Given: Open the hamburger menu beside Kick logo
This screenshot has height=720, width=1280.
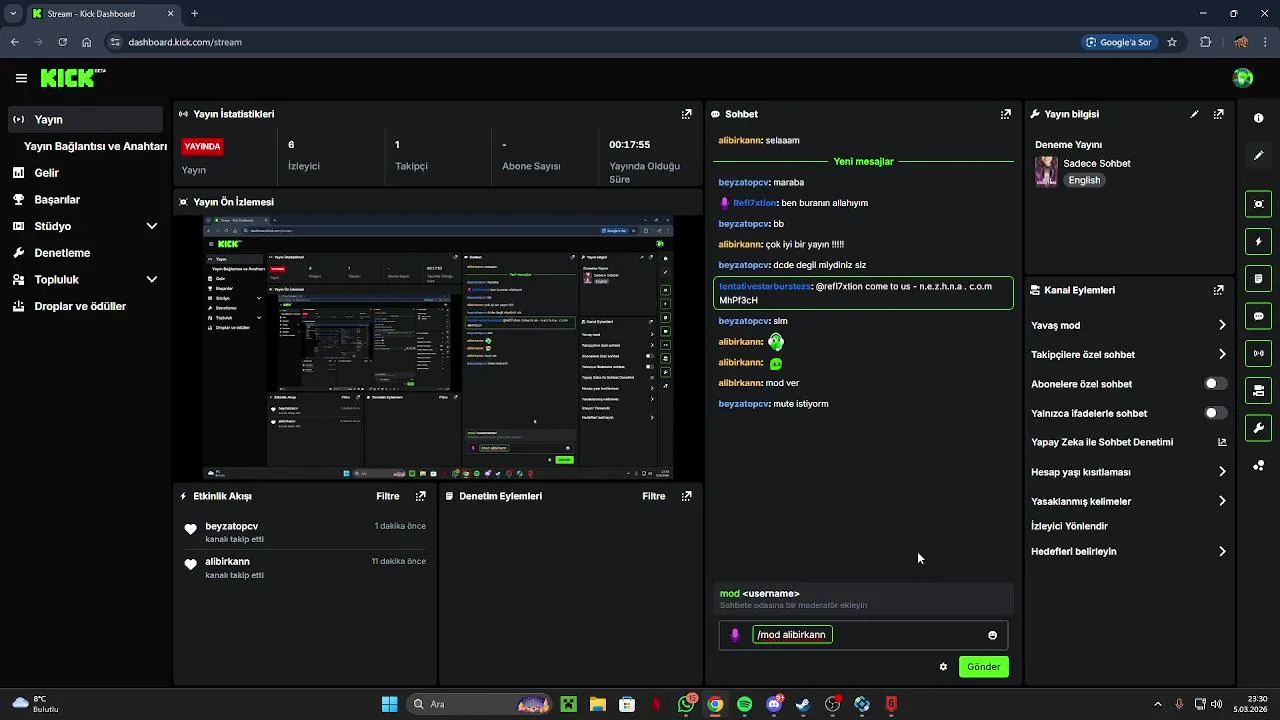Looking at the screenshot, I should pyautogui.click(x=21, y=78).
